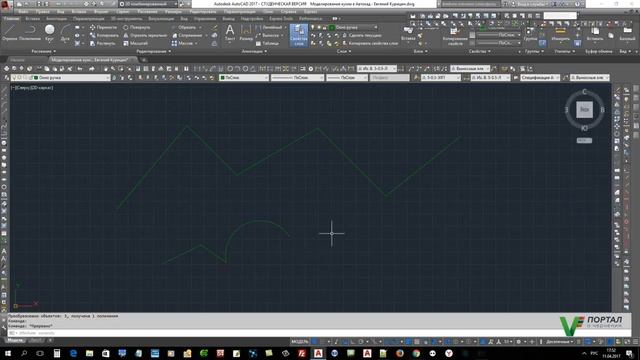
Task: Open Firefox from the taskbar
Action: tap(400, 353)
